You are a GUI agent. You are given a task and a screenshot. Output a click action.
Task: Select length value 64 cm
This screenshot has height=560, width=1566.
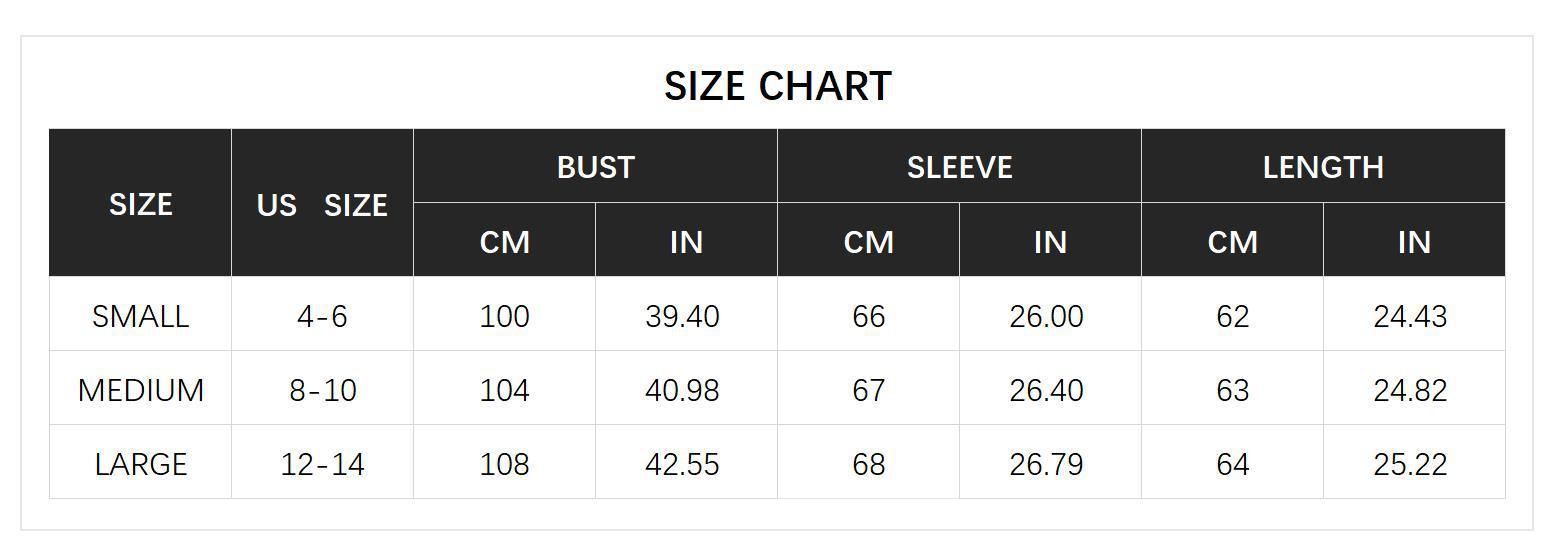1232,464
